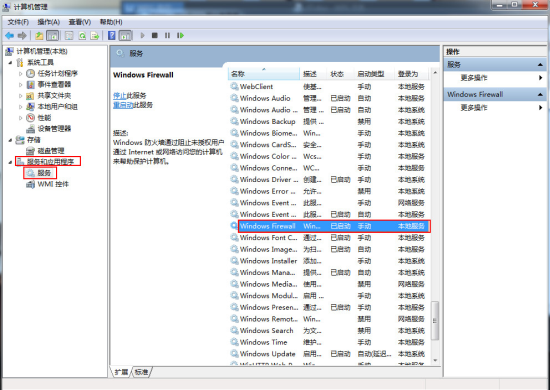
Task: Click the Restart service toolbar icon
Action: (x=180, y=35)
